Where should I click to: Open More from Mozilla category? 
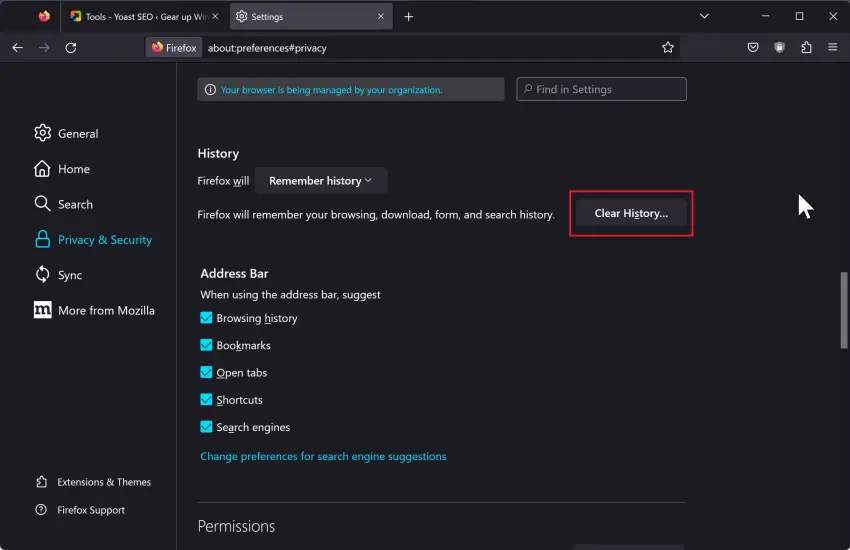pyautogui.click(x=94, y=310)
